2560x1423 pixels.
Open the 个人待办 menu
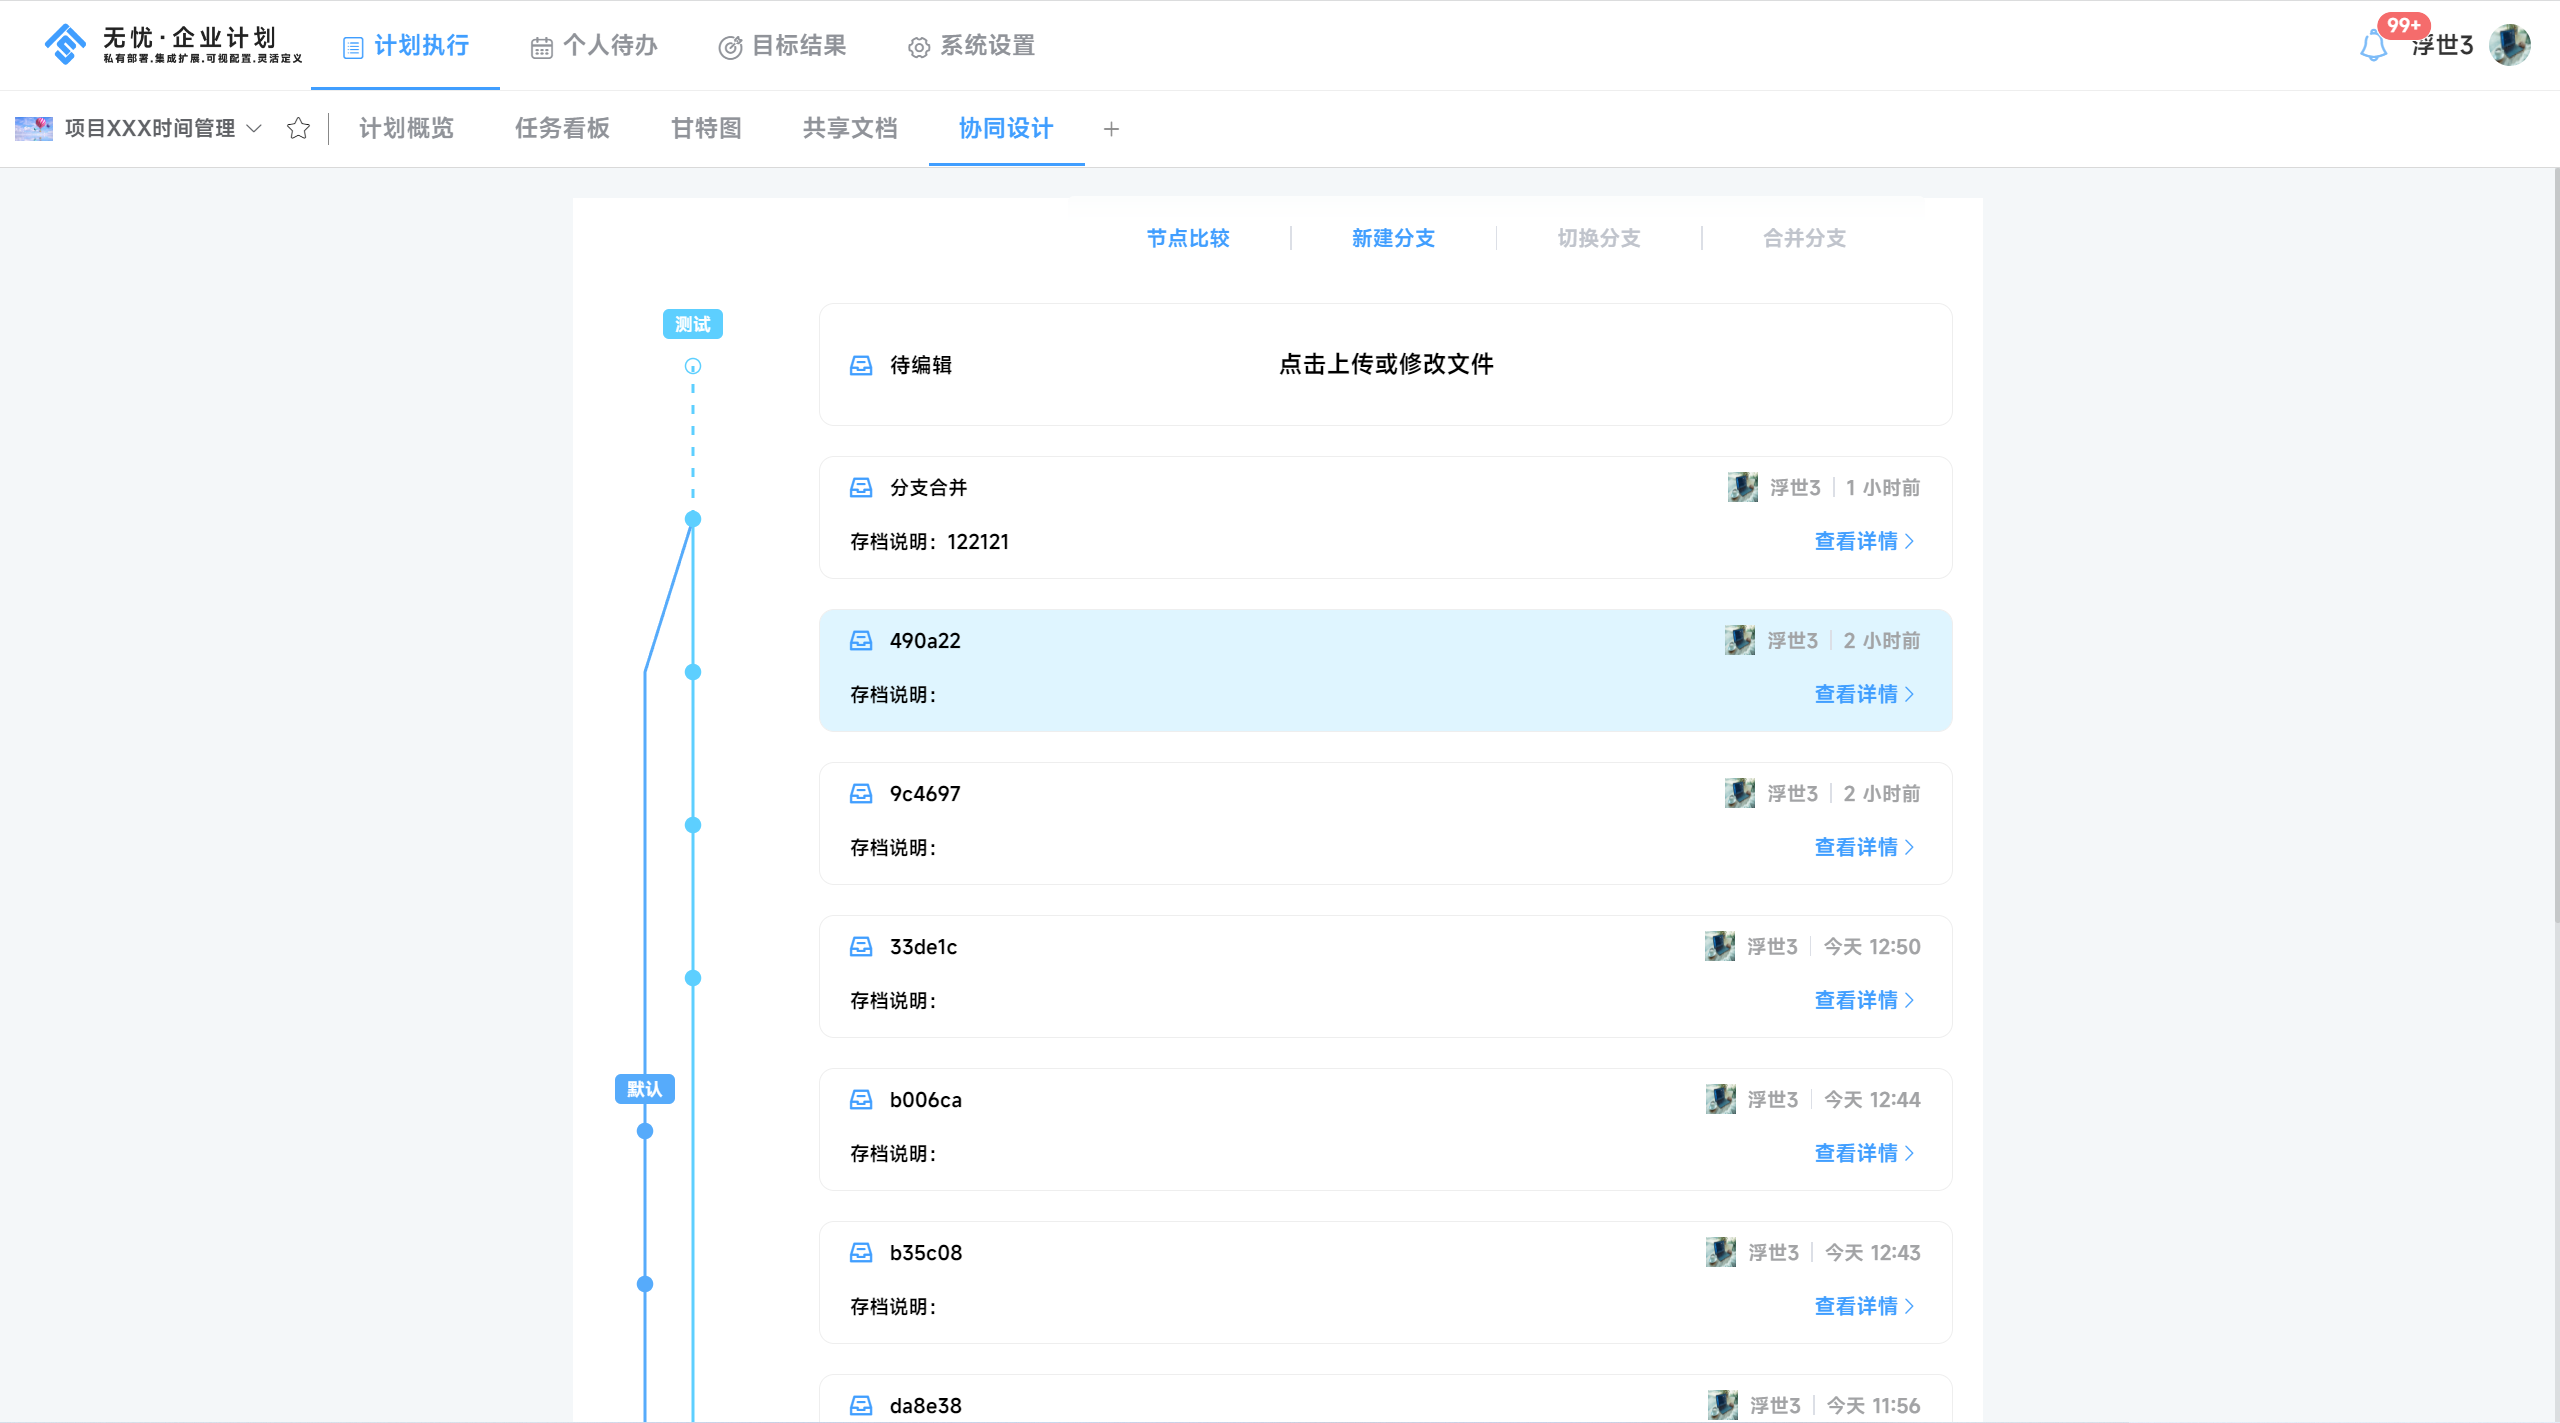594,46
